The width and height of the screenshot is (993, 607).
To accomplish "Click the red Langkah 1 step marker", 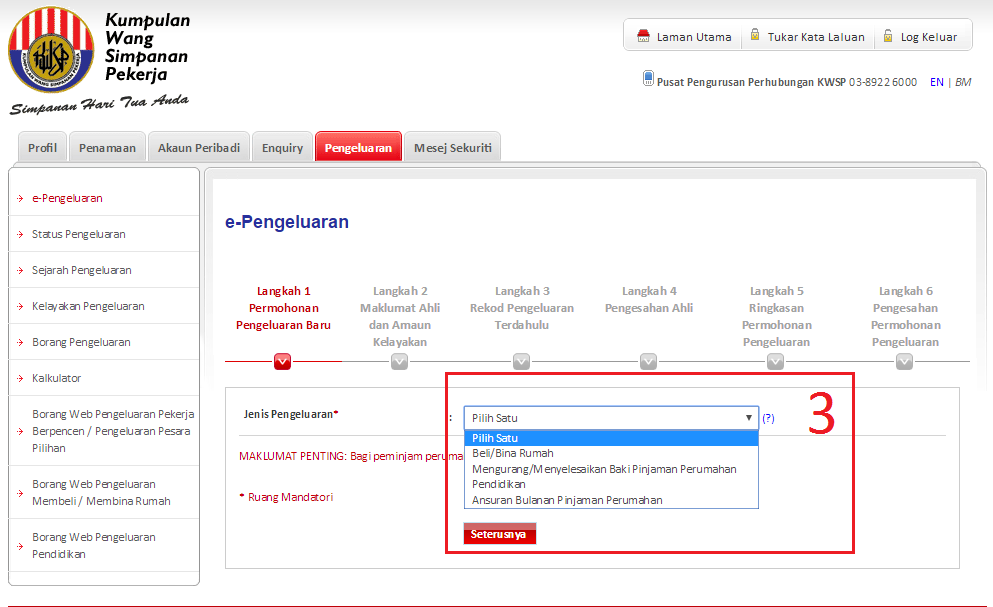I will click(282, 361).
